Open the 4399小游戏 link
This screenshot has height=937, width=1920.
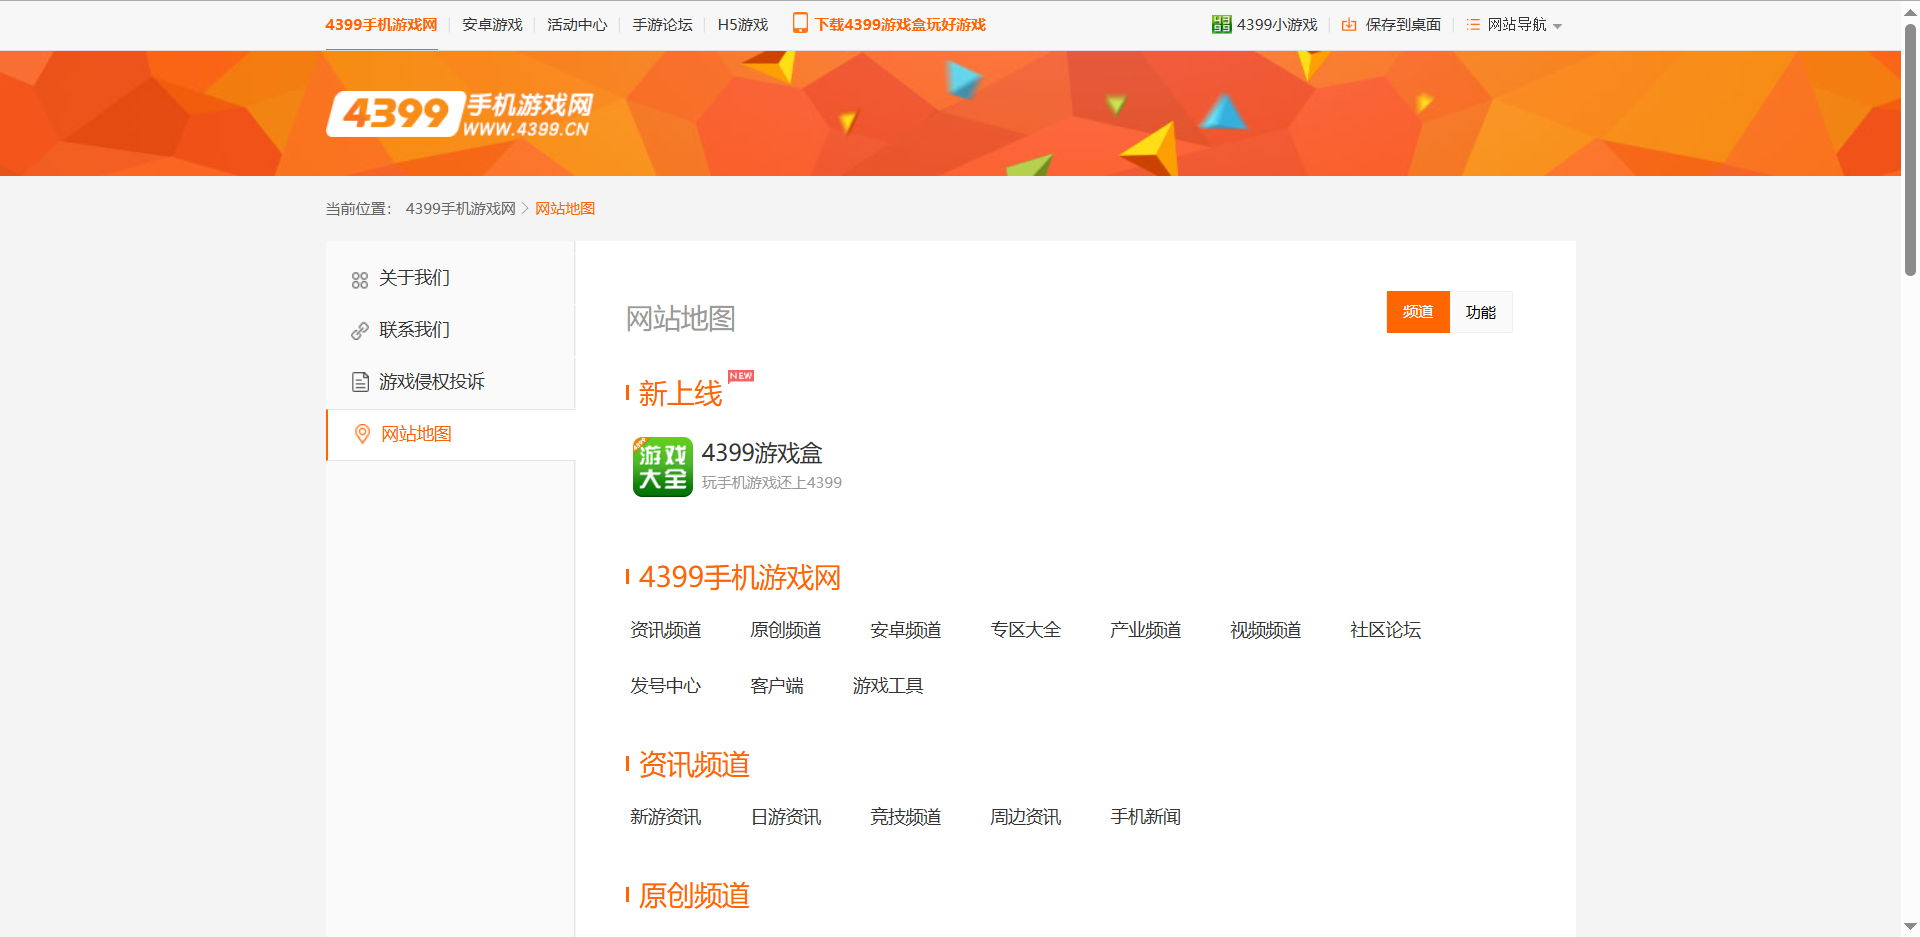[1277, 25]
